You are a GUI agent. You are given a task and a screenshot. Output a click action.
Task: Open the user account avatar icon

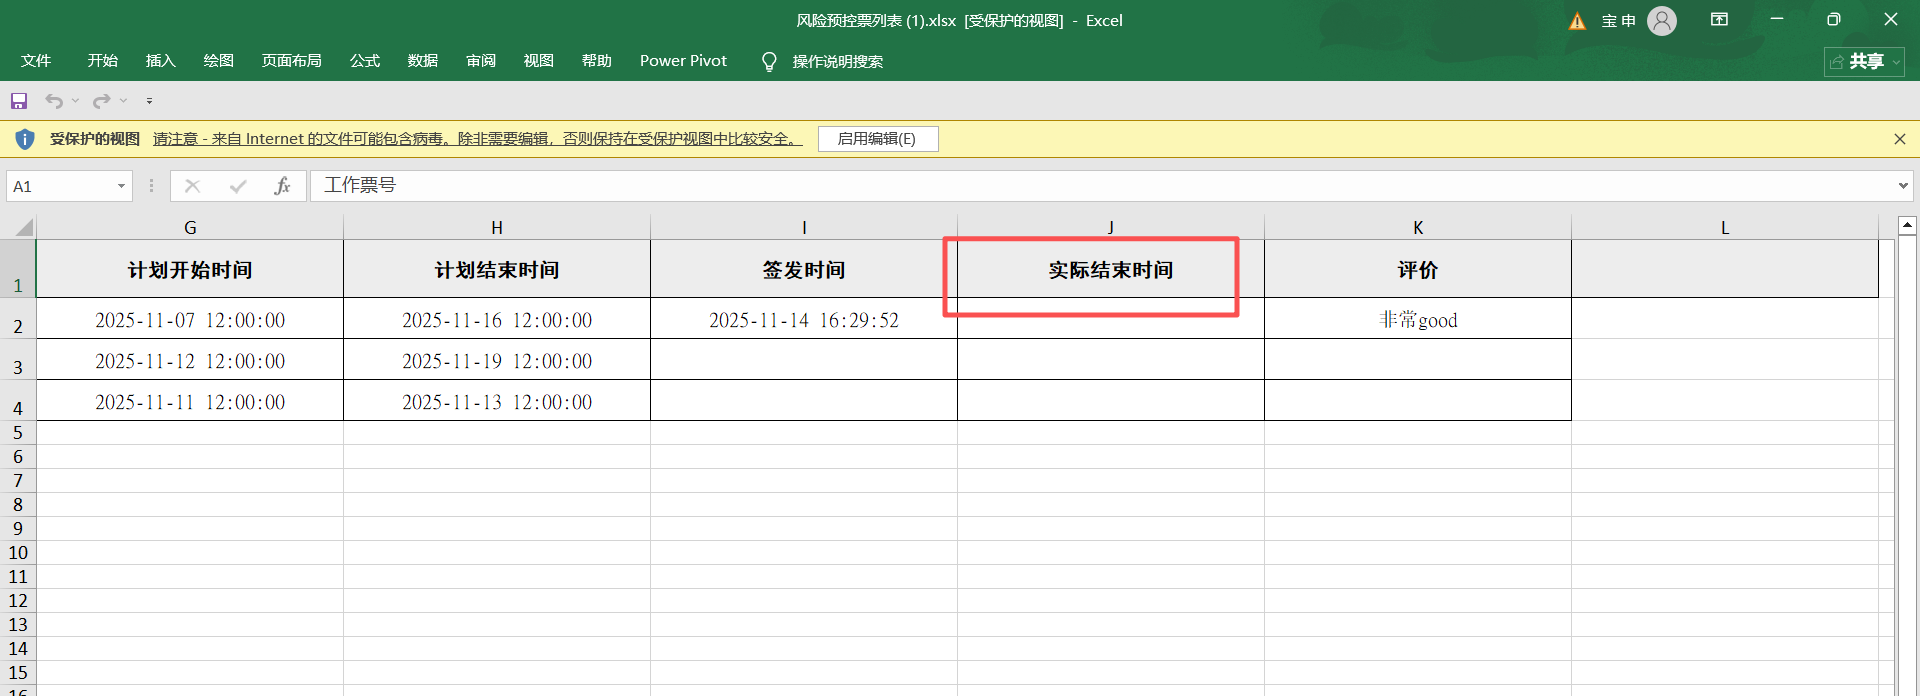click(1661, 21)
